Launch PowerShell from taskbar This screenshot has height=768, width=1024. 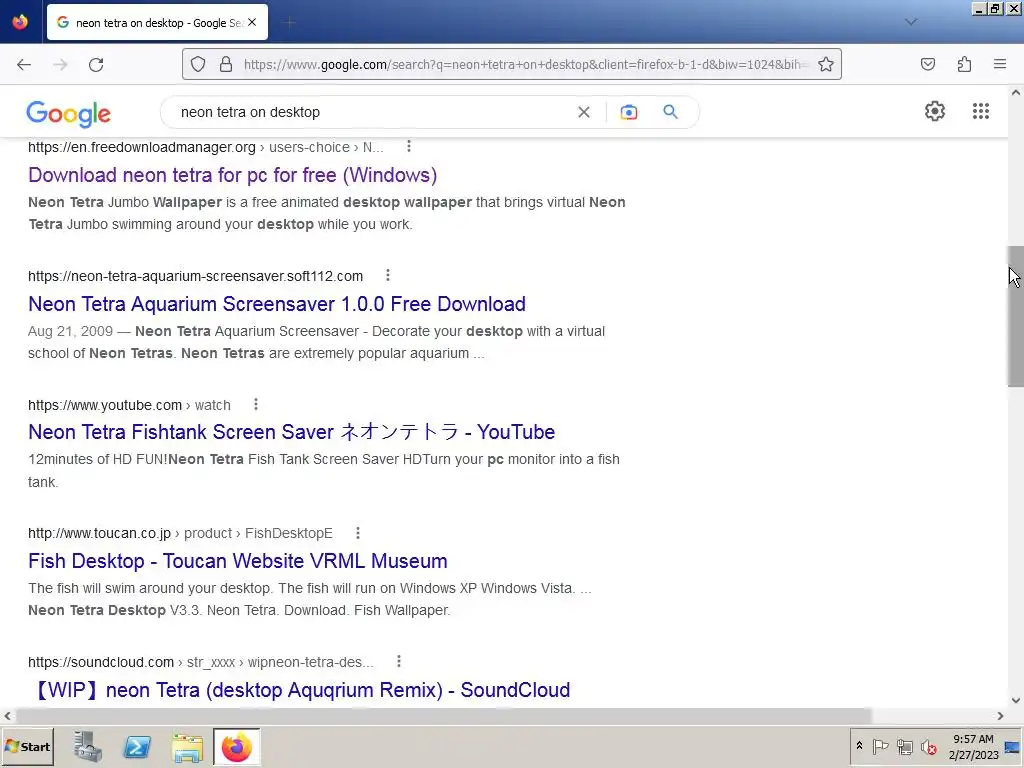click(137, 746)
